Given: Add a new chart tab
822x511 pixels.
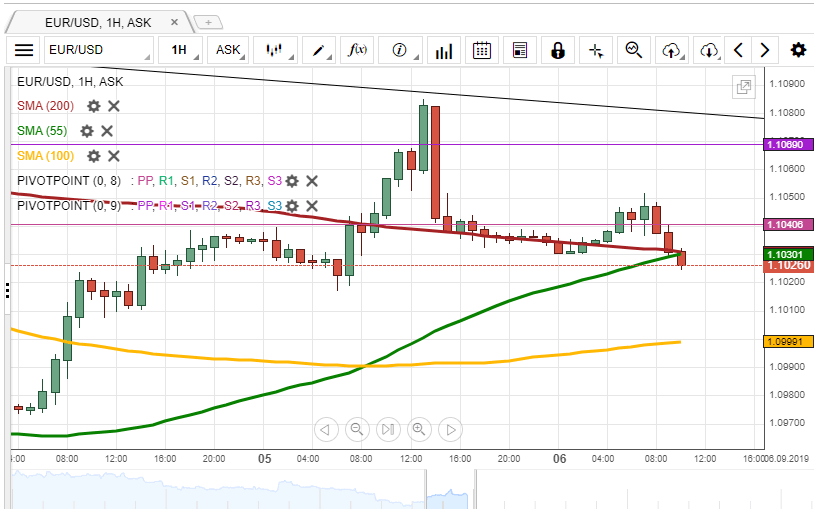Looking at the screenshot, I should point(209,21).
